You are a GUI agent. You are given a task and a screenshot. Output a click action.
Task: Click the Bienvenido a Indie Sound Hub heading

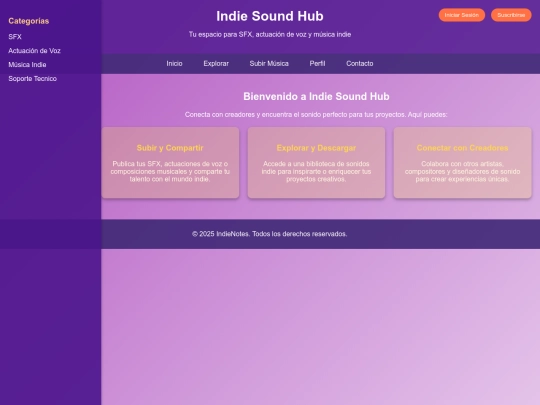coord(316,96)
